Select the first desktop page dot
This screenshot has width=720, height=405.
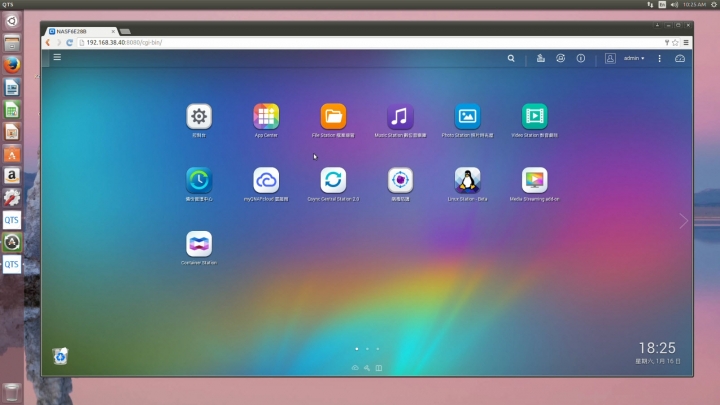357,349
